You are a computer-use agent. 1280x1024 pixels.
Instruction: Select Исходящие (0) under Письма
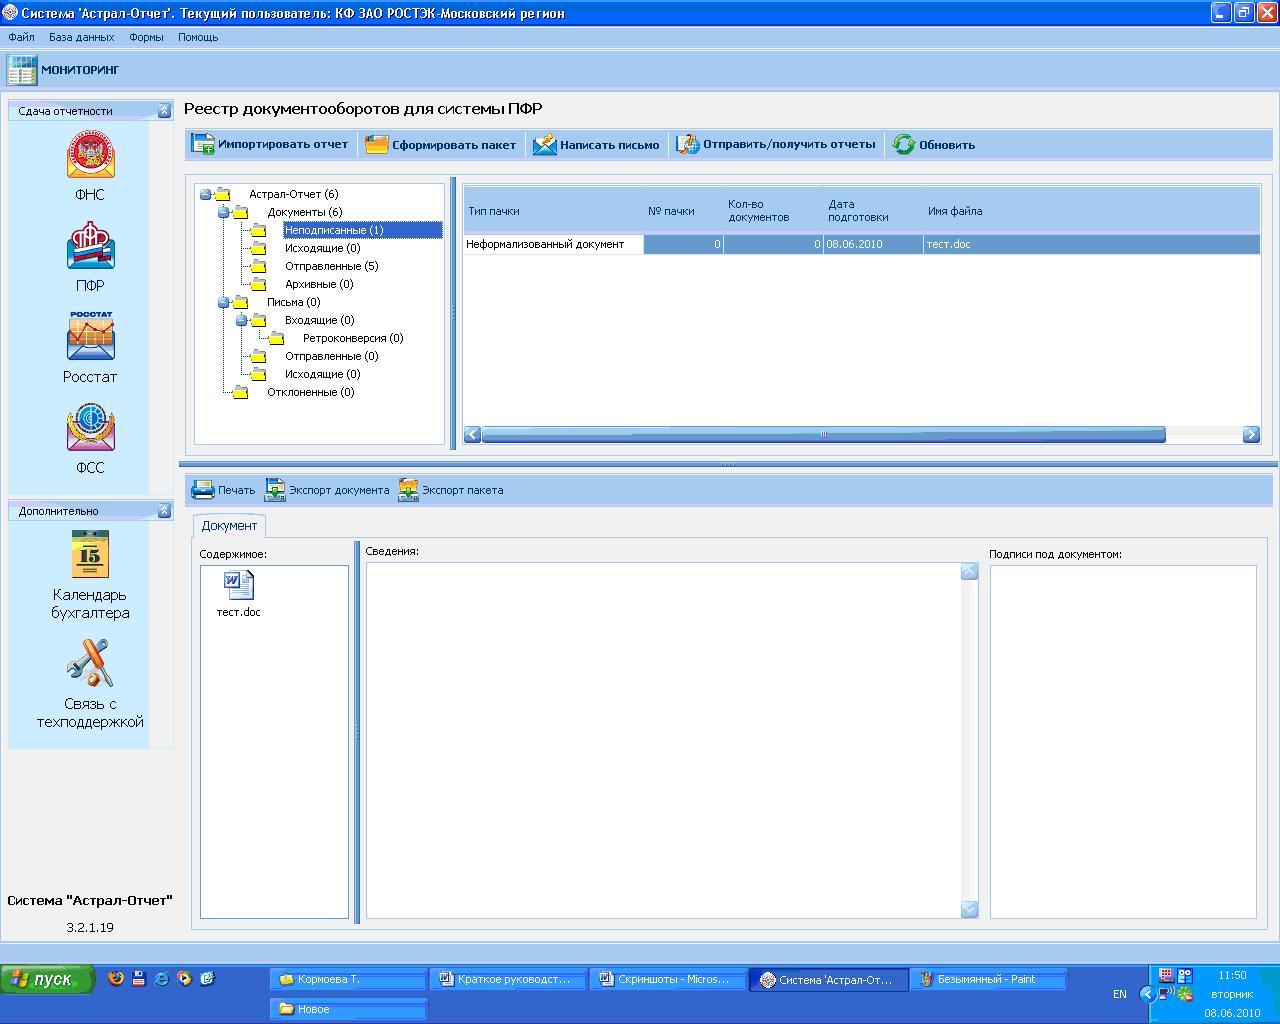[322, 374]
